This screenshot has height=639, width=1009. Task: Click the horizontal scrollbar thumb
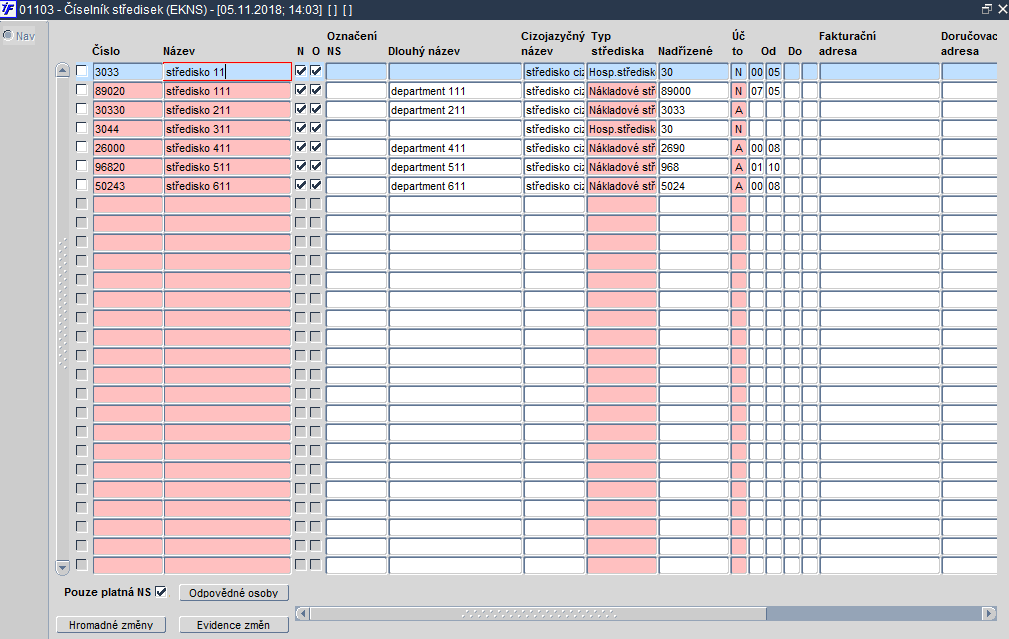[x=538, y=613]
